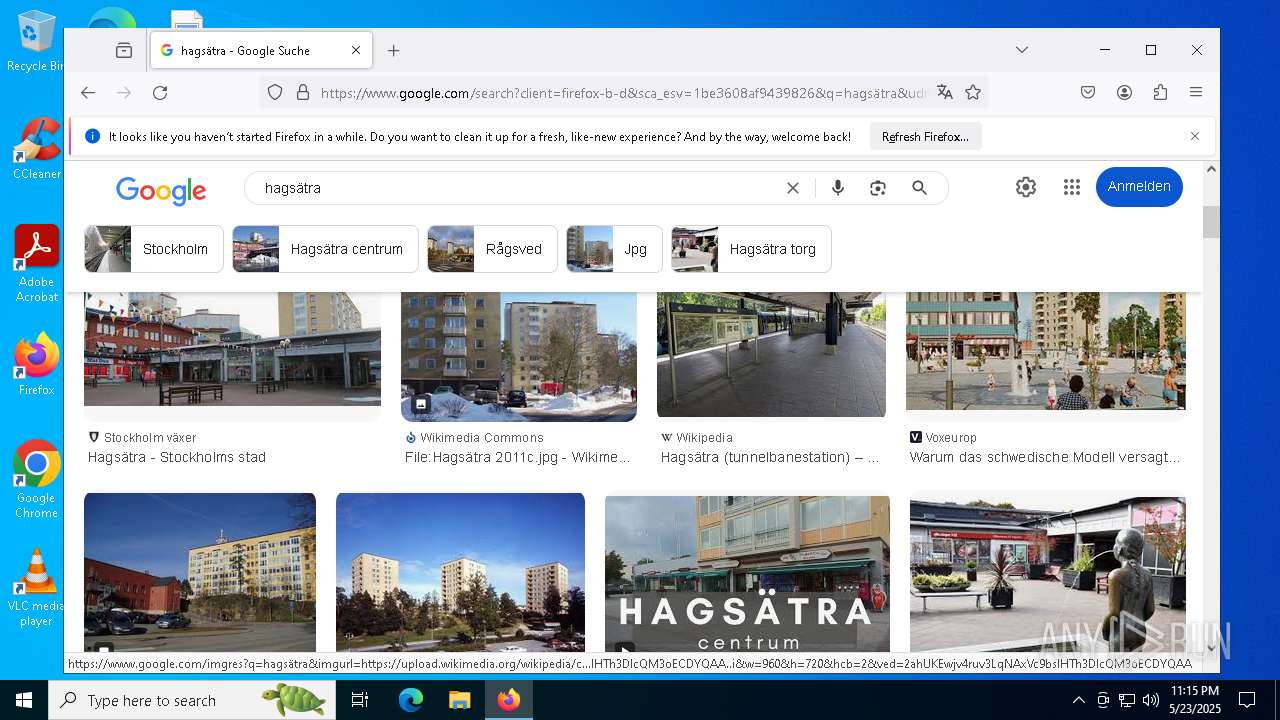Open Windows notification center
The height and width of the screenshot is (720, 1280).
click(1247, 700)
